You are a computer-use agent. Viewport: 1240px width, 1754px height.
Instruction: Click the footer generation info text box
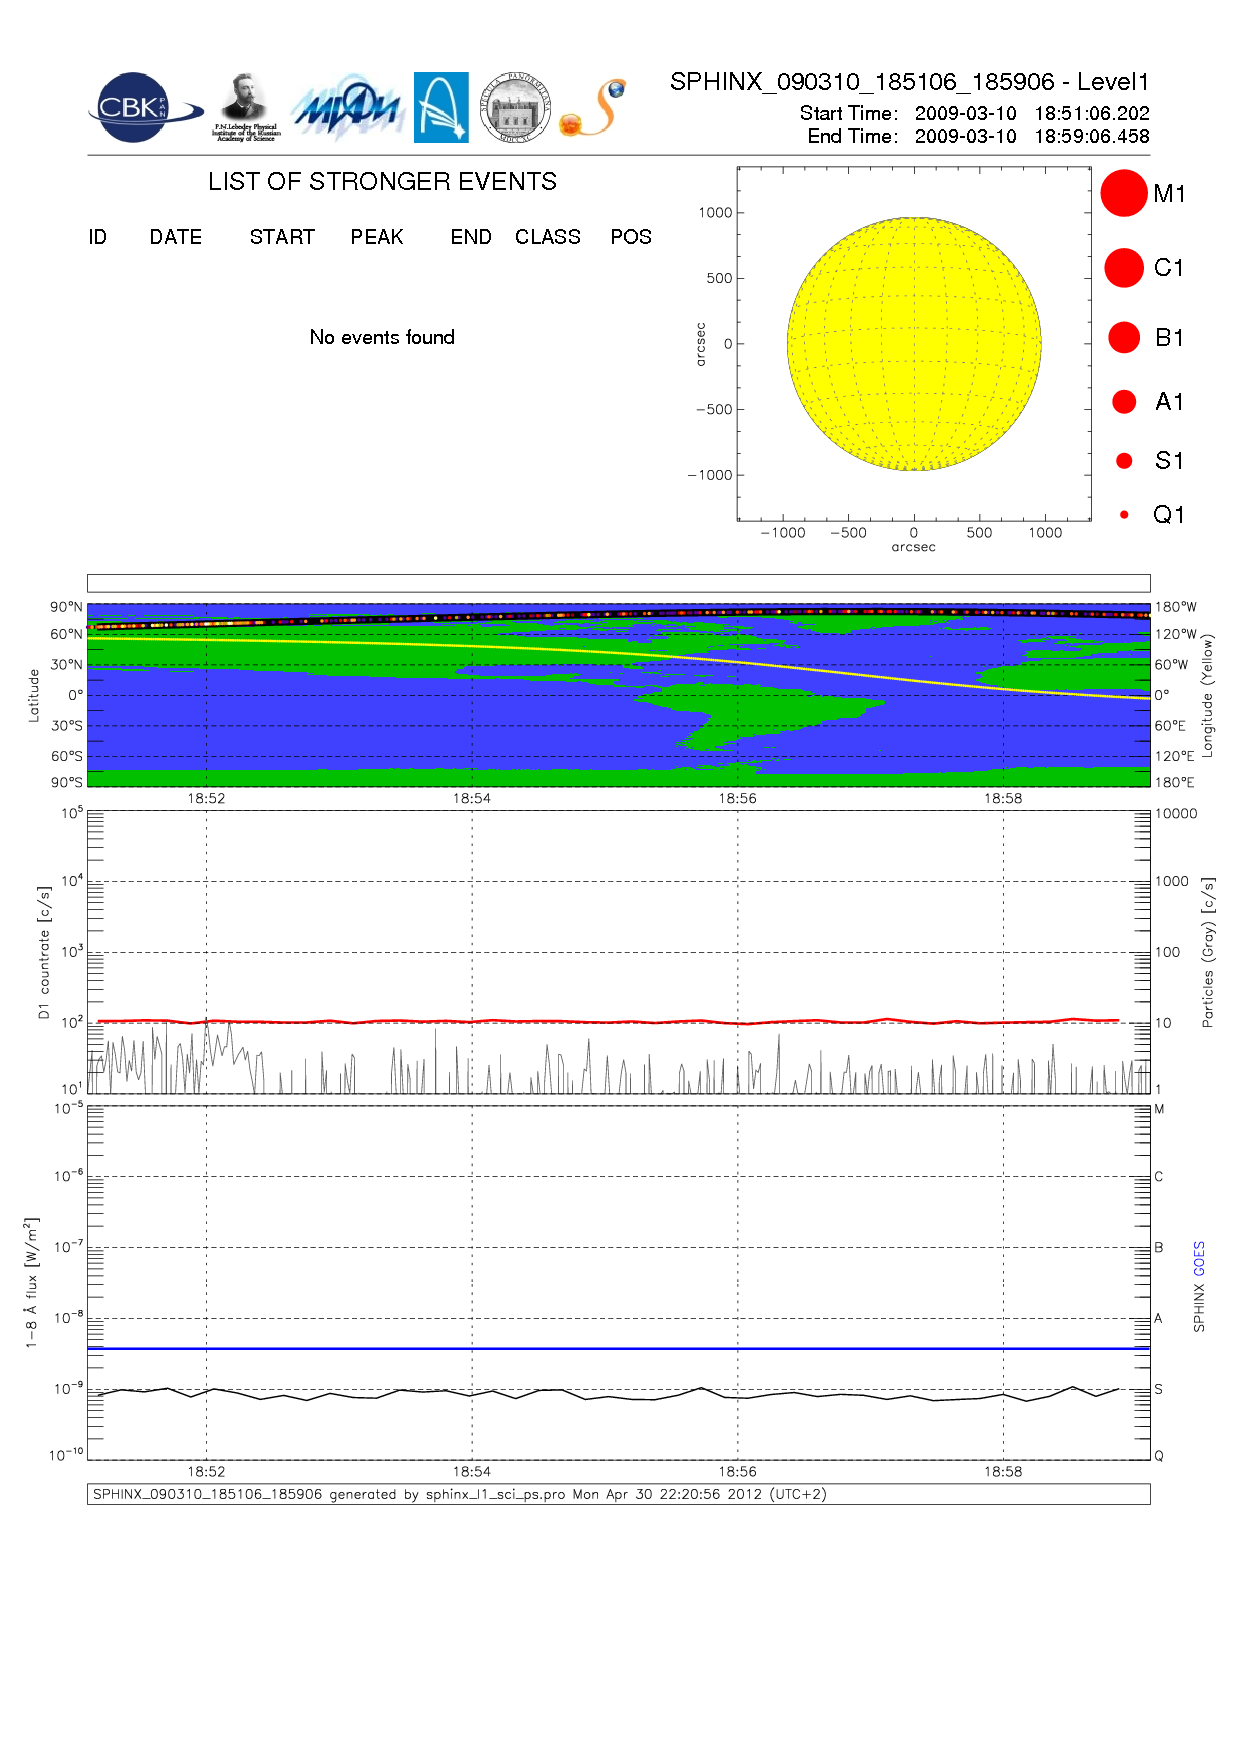pyautogui.click(x=618, y=1494)
